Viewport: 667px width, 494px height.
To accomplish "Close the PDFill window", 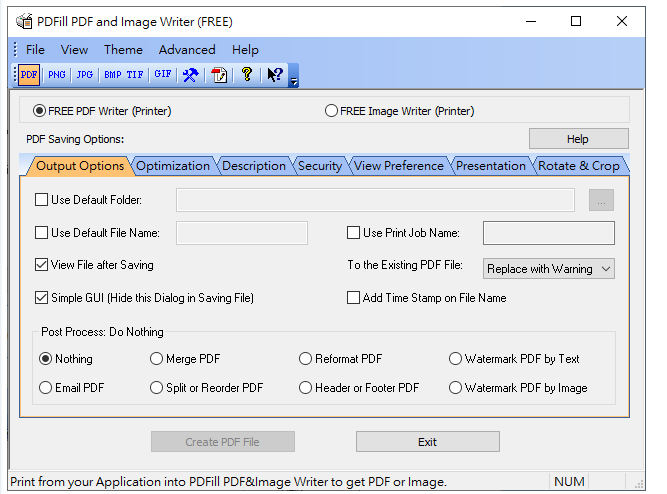I will tap(621, 21).
